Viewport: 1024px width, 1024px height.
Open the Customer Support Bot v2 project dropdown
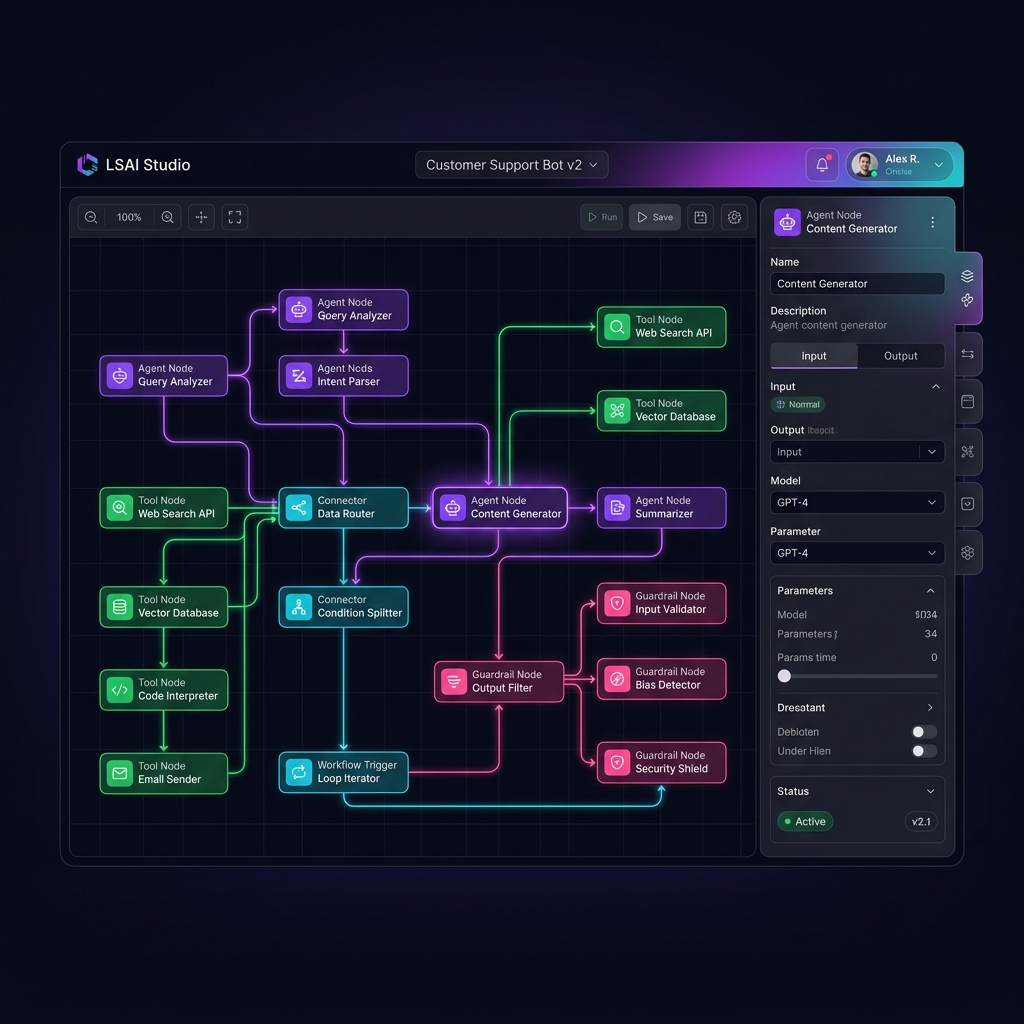511,165
